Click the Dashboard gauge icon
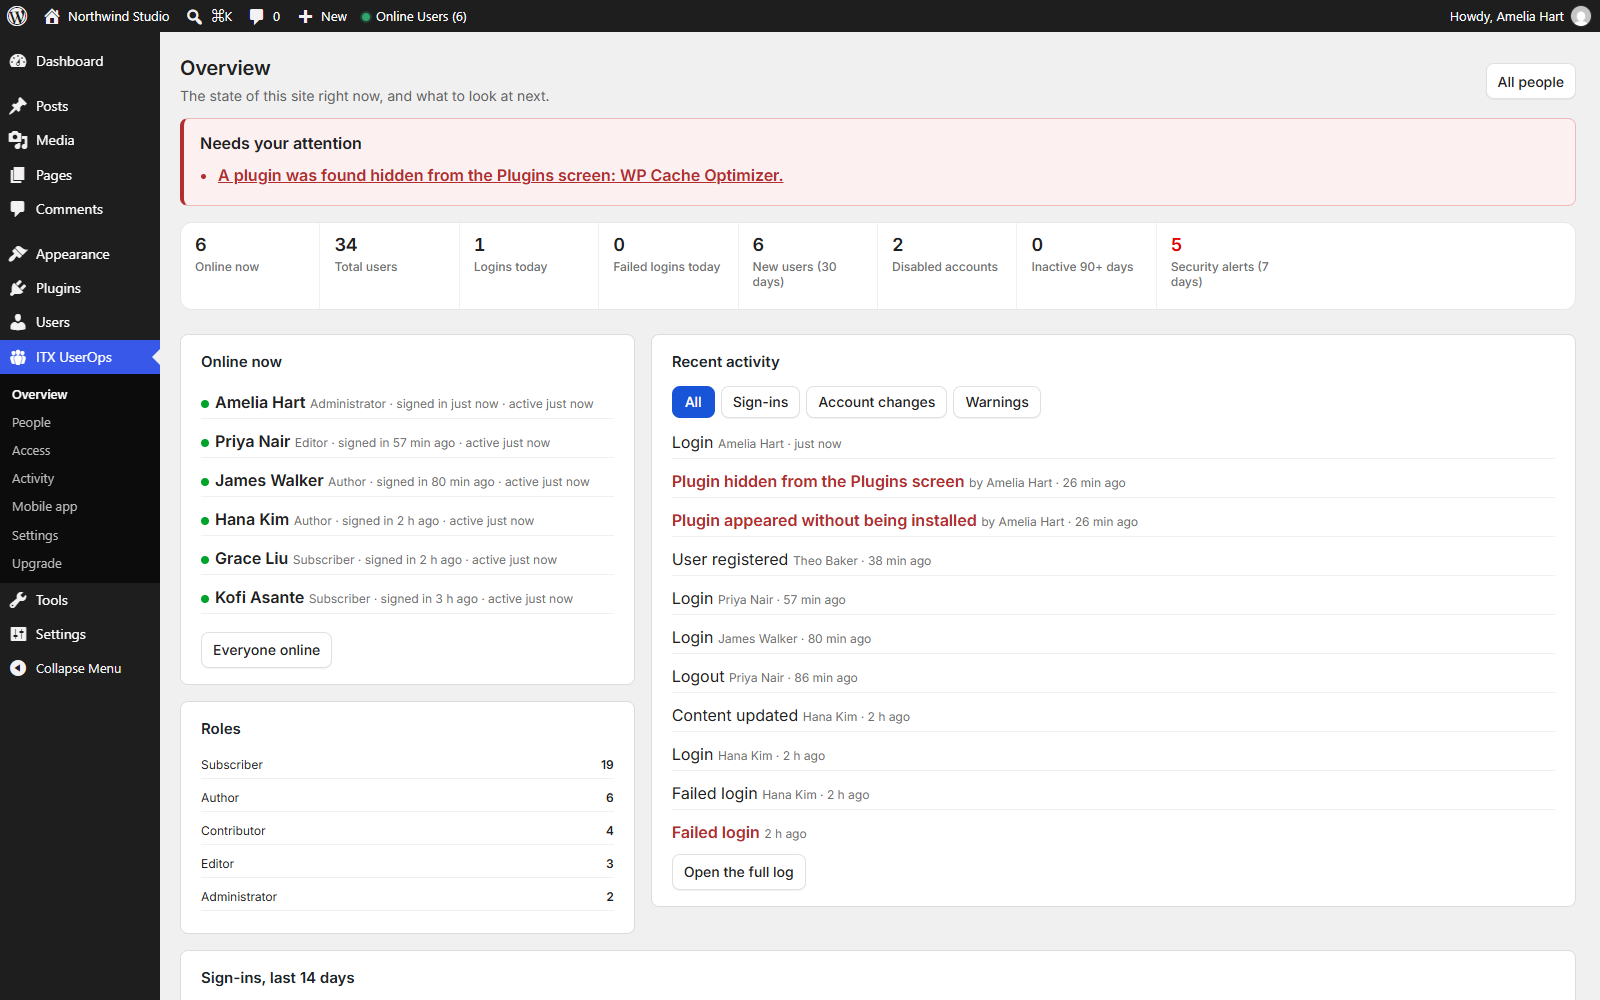This screenshot has height=1000, width=1600. point(18,61)
